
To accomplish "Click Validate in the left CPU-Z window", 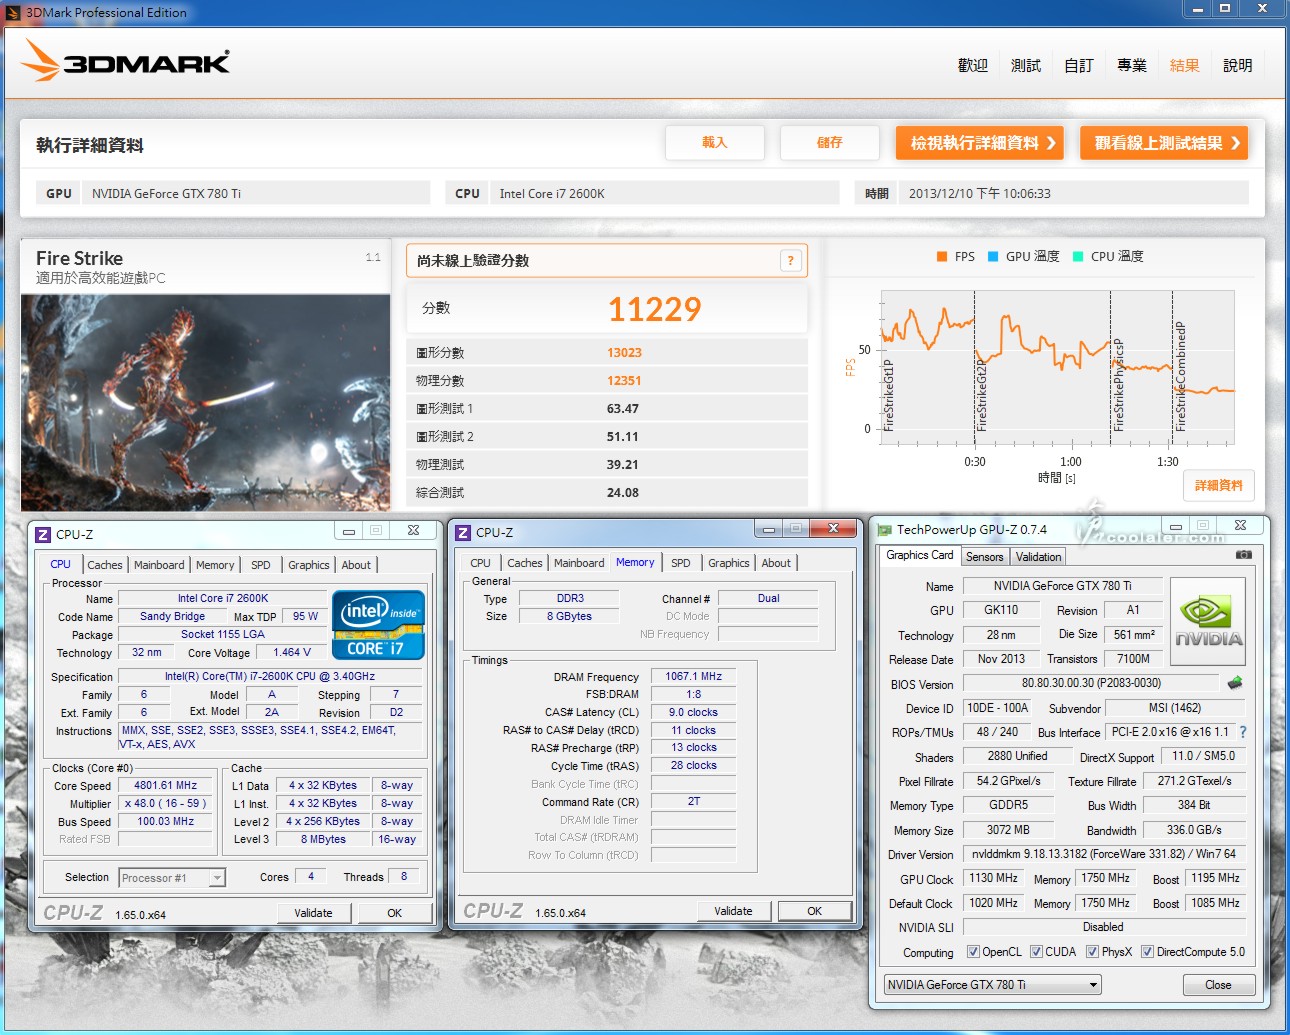I will pyautogui.click(x=313, y=913).
